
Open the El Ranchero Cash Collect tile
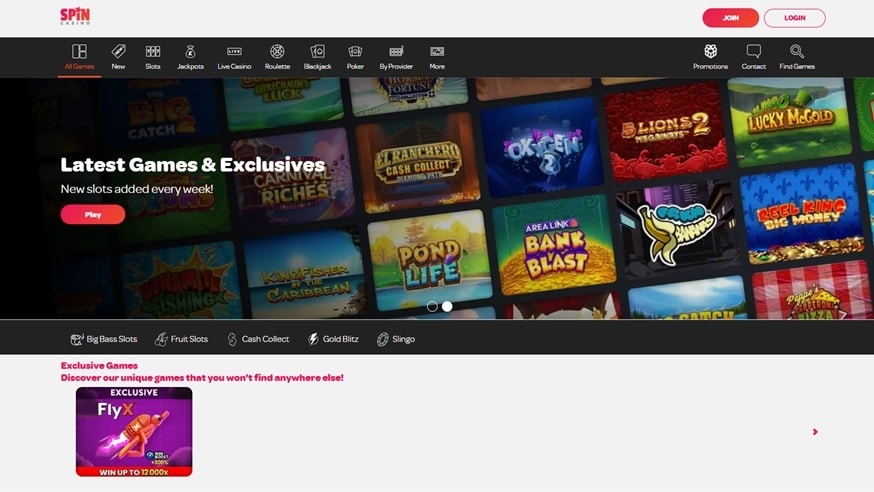pyautogui.click(x=418, y=163)
